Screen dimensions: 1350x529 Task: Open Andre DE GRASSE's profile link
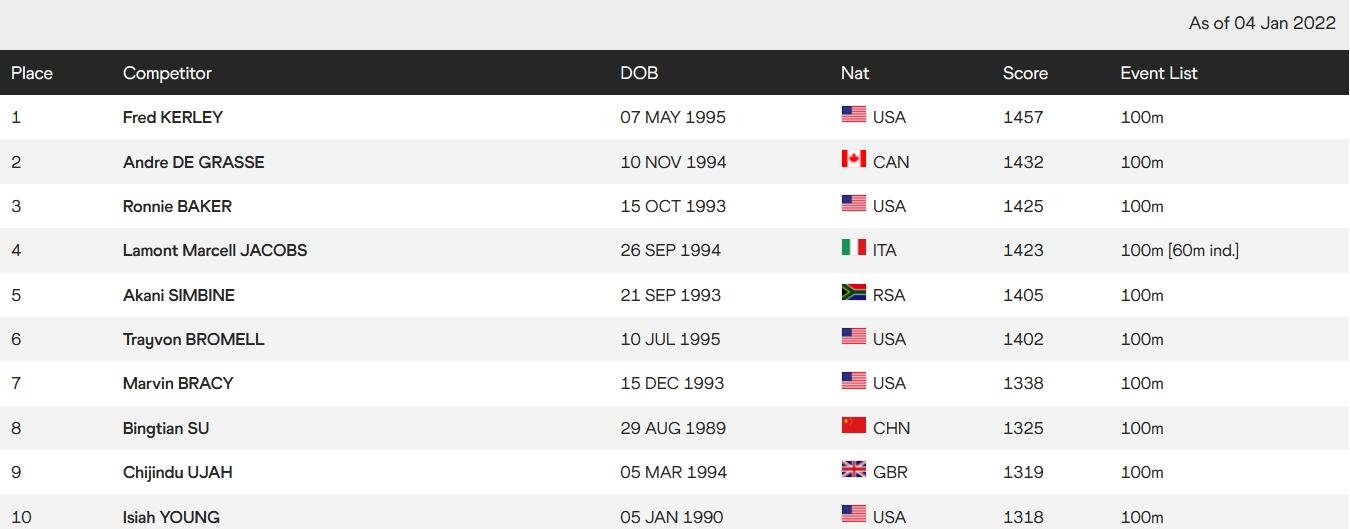coord(194,162)
